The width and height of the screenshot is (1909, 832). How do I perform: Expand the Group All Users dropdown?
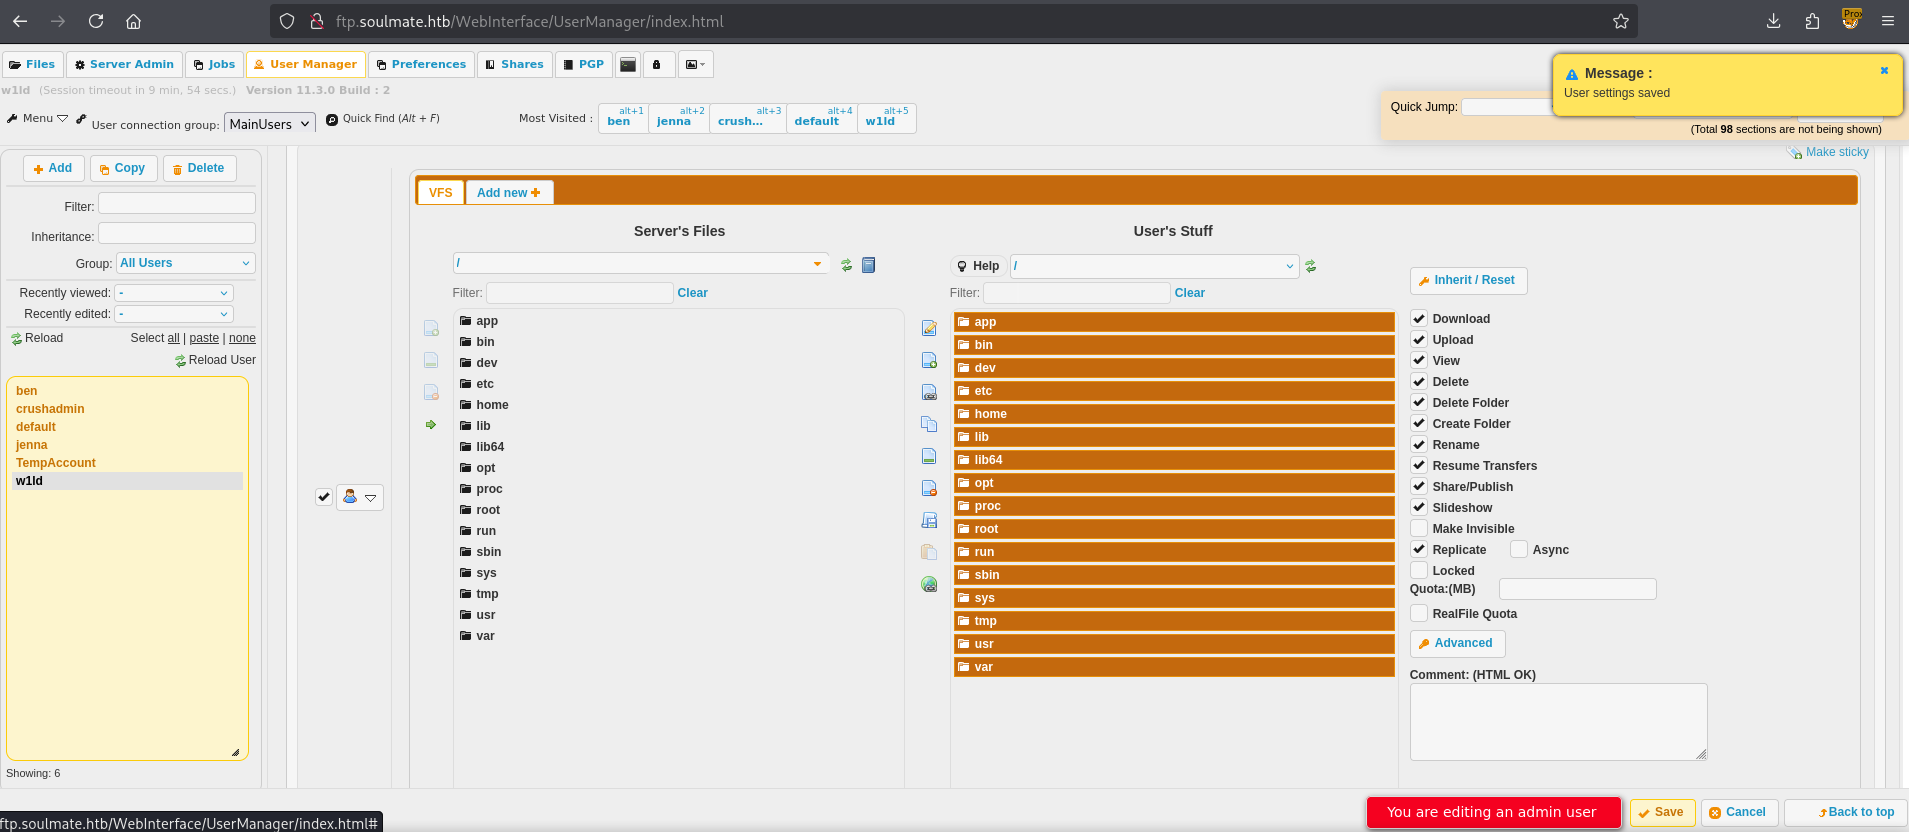[x=185, y=263]
